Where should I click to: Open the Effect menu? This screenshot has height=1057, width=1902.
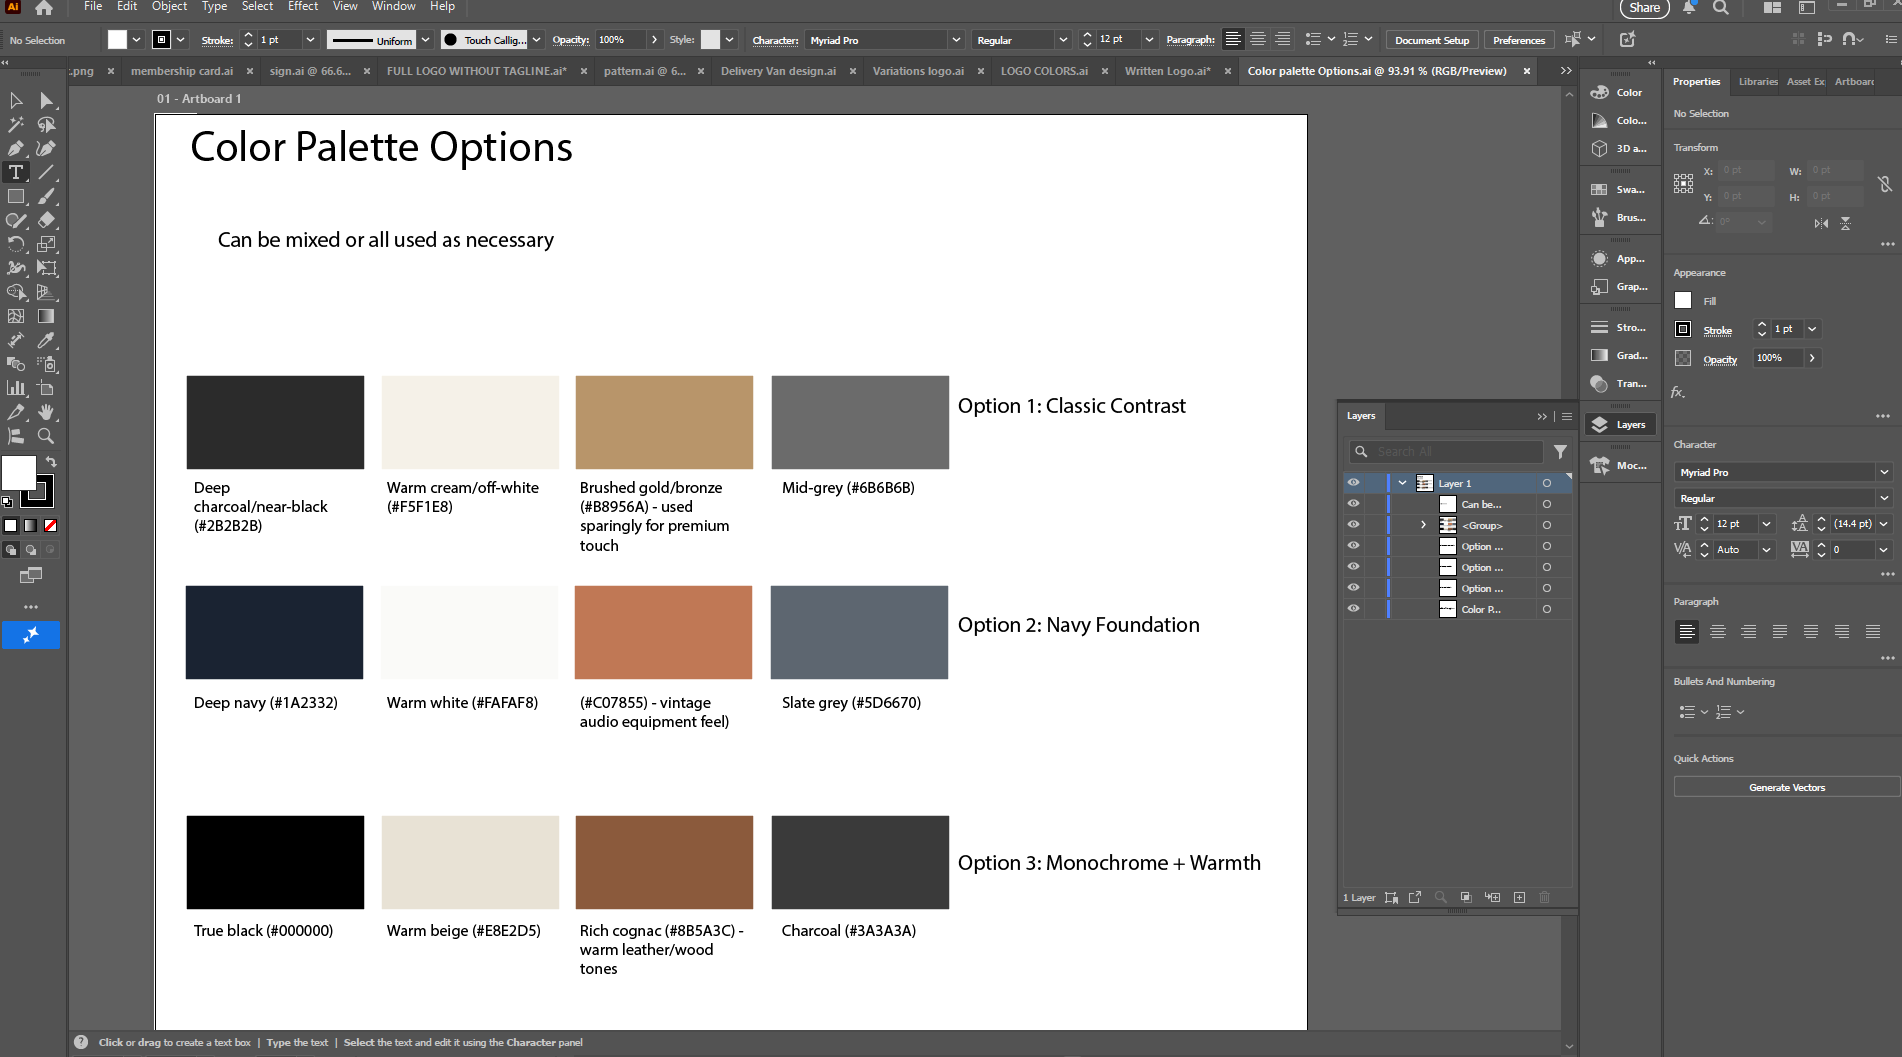pos(302,6)
